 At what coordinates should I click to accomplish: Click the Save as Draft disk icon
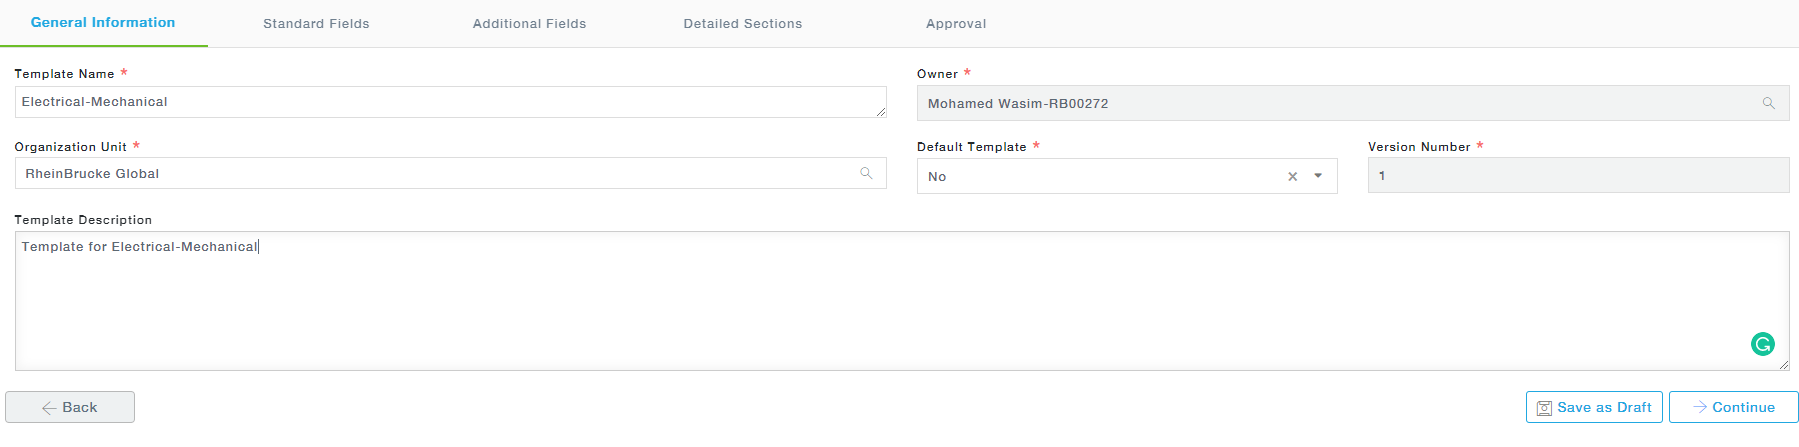coord(1544,408)
